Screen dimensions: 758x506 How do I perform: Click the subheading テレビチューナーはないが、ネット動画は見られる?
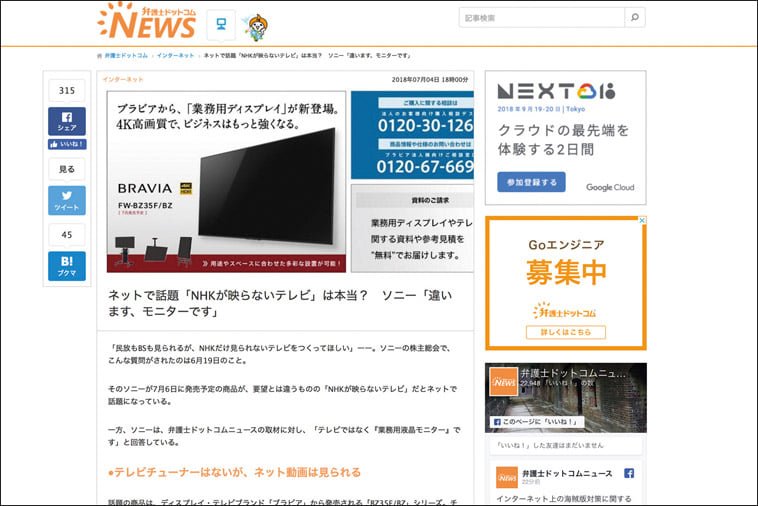[x=234, y=472]
